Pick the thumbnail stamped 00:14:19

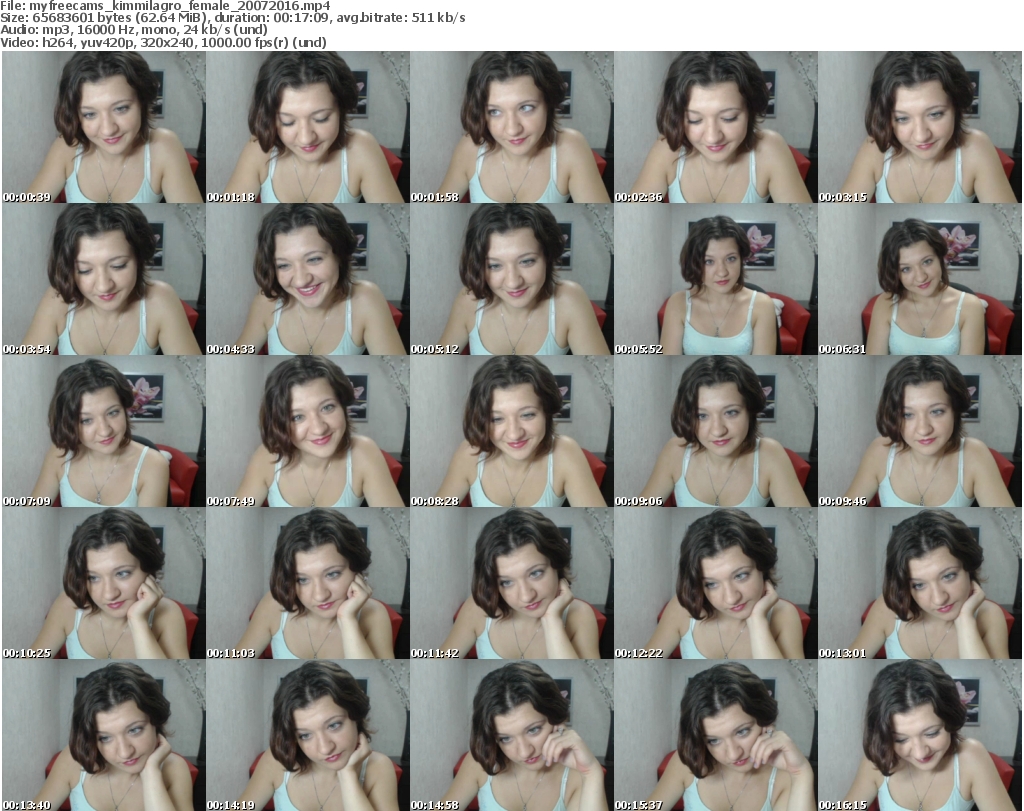308,735
